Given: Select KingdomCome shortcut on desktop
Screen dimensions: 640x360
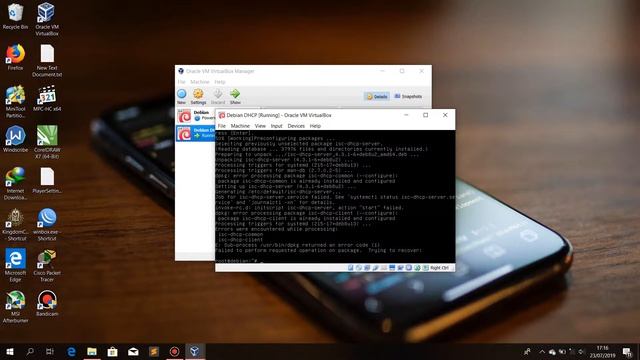Looking at the screenshot, I should [x=16, y=224].
